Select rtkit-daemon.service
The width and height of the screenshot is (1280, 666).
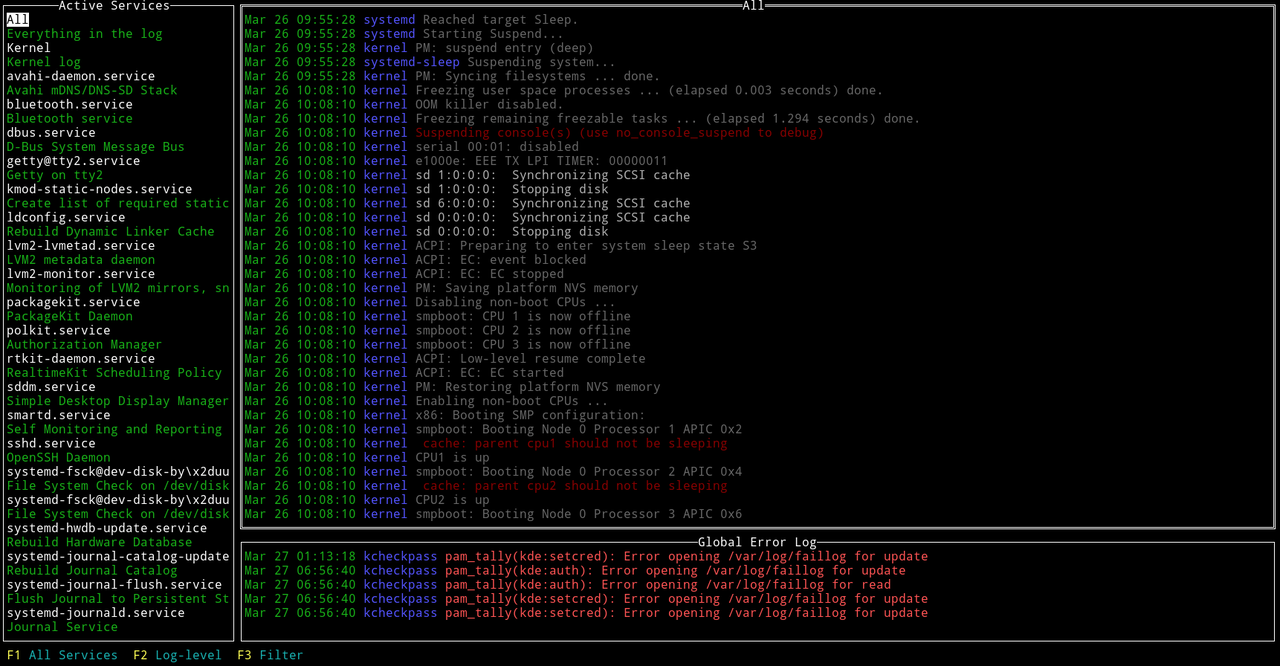pyautogui.click(x=81, y=358)
